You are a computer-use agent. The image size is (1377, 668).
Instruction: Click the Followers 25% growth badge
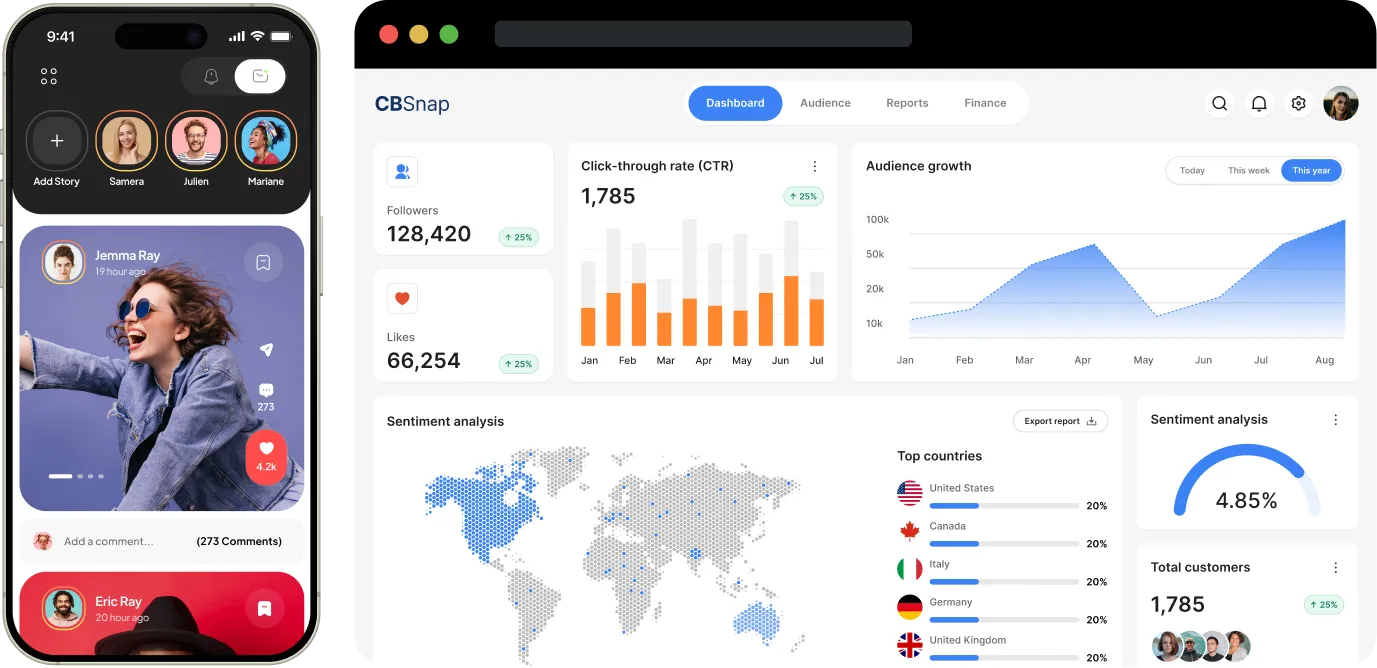point(518,237)
